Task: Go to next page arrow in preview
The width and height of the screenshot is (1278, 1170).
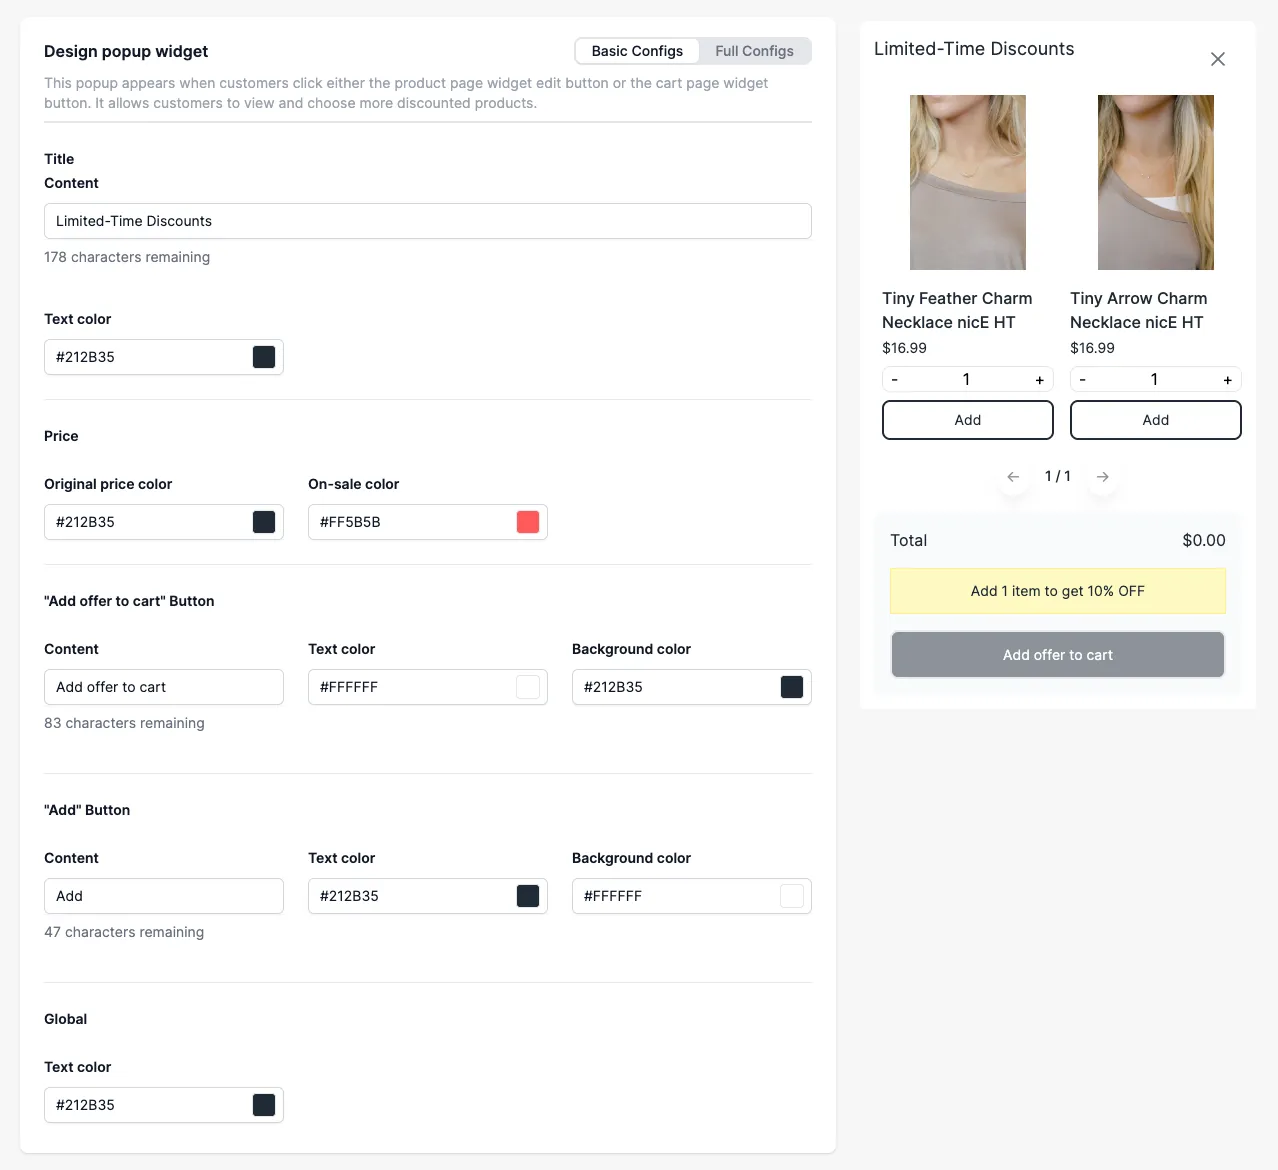Action: pos(1102,477)
